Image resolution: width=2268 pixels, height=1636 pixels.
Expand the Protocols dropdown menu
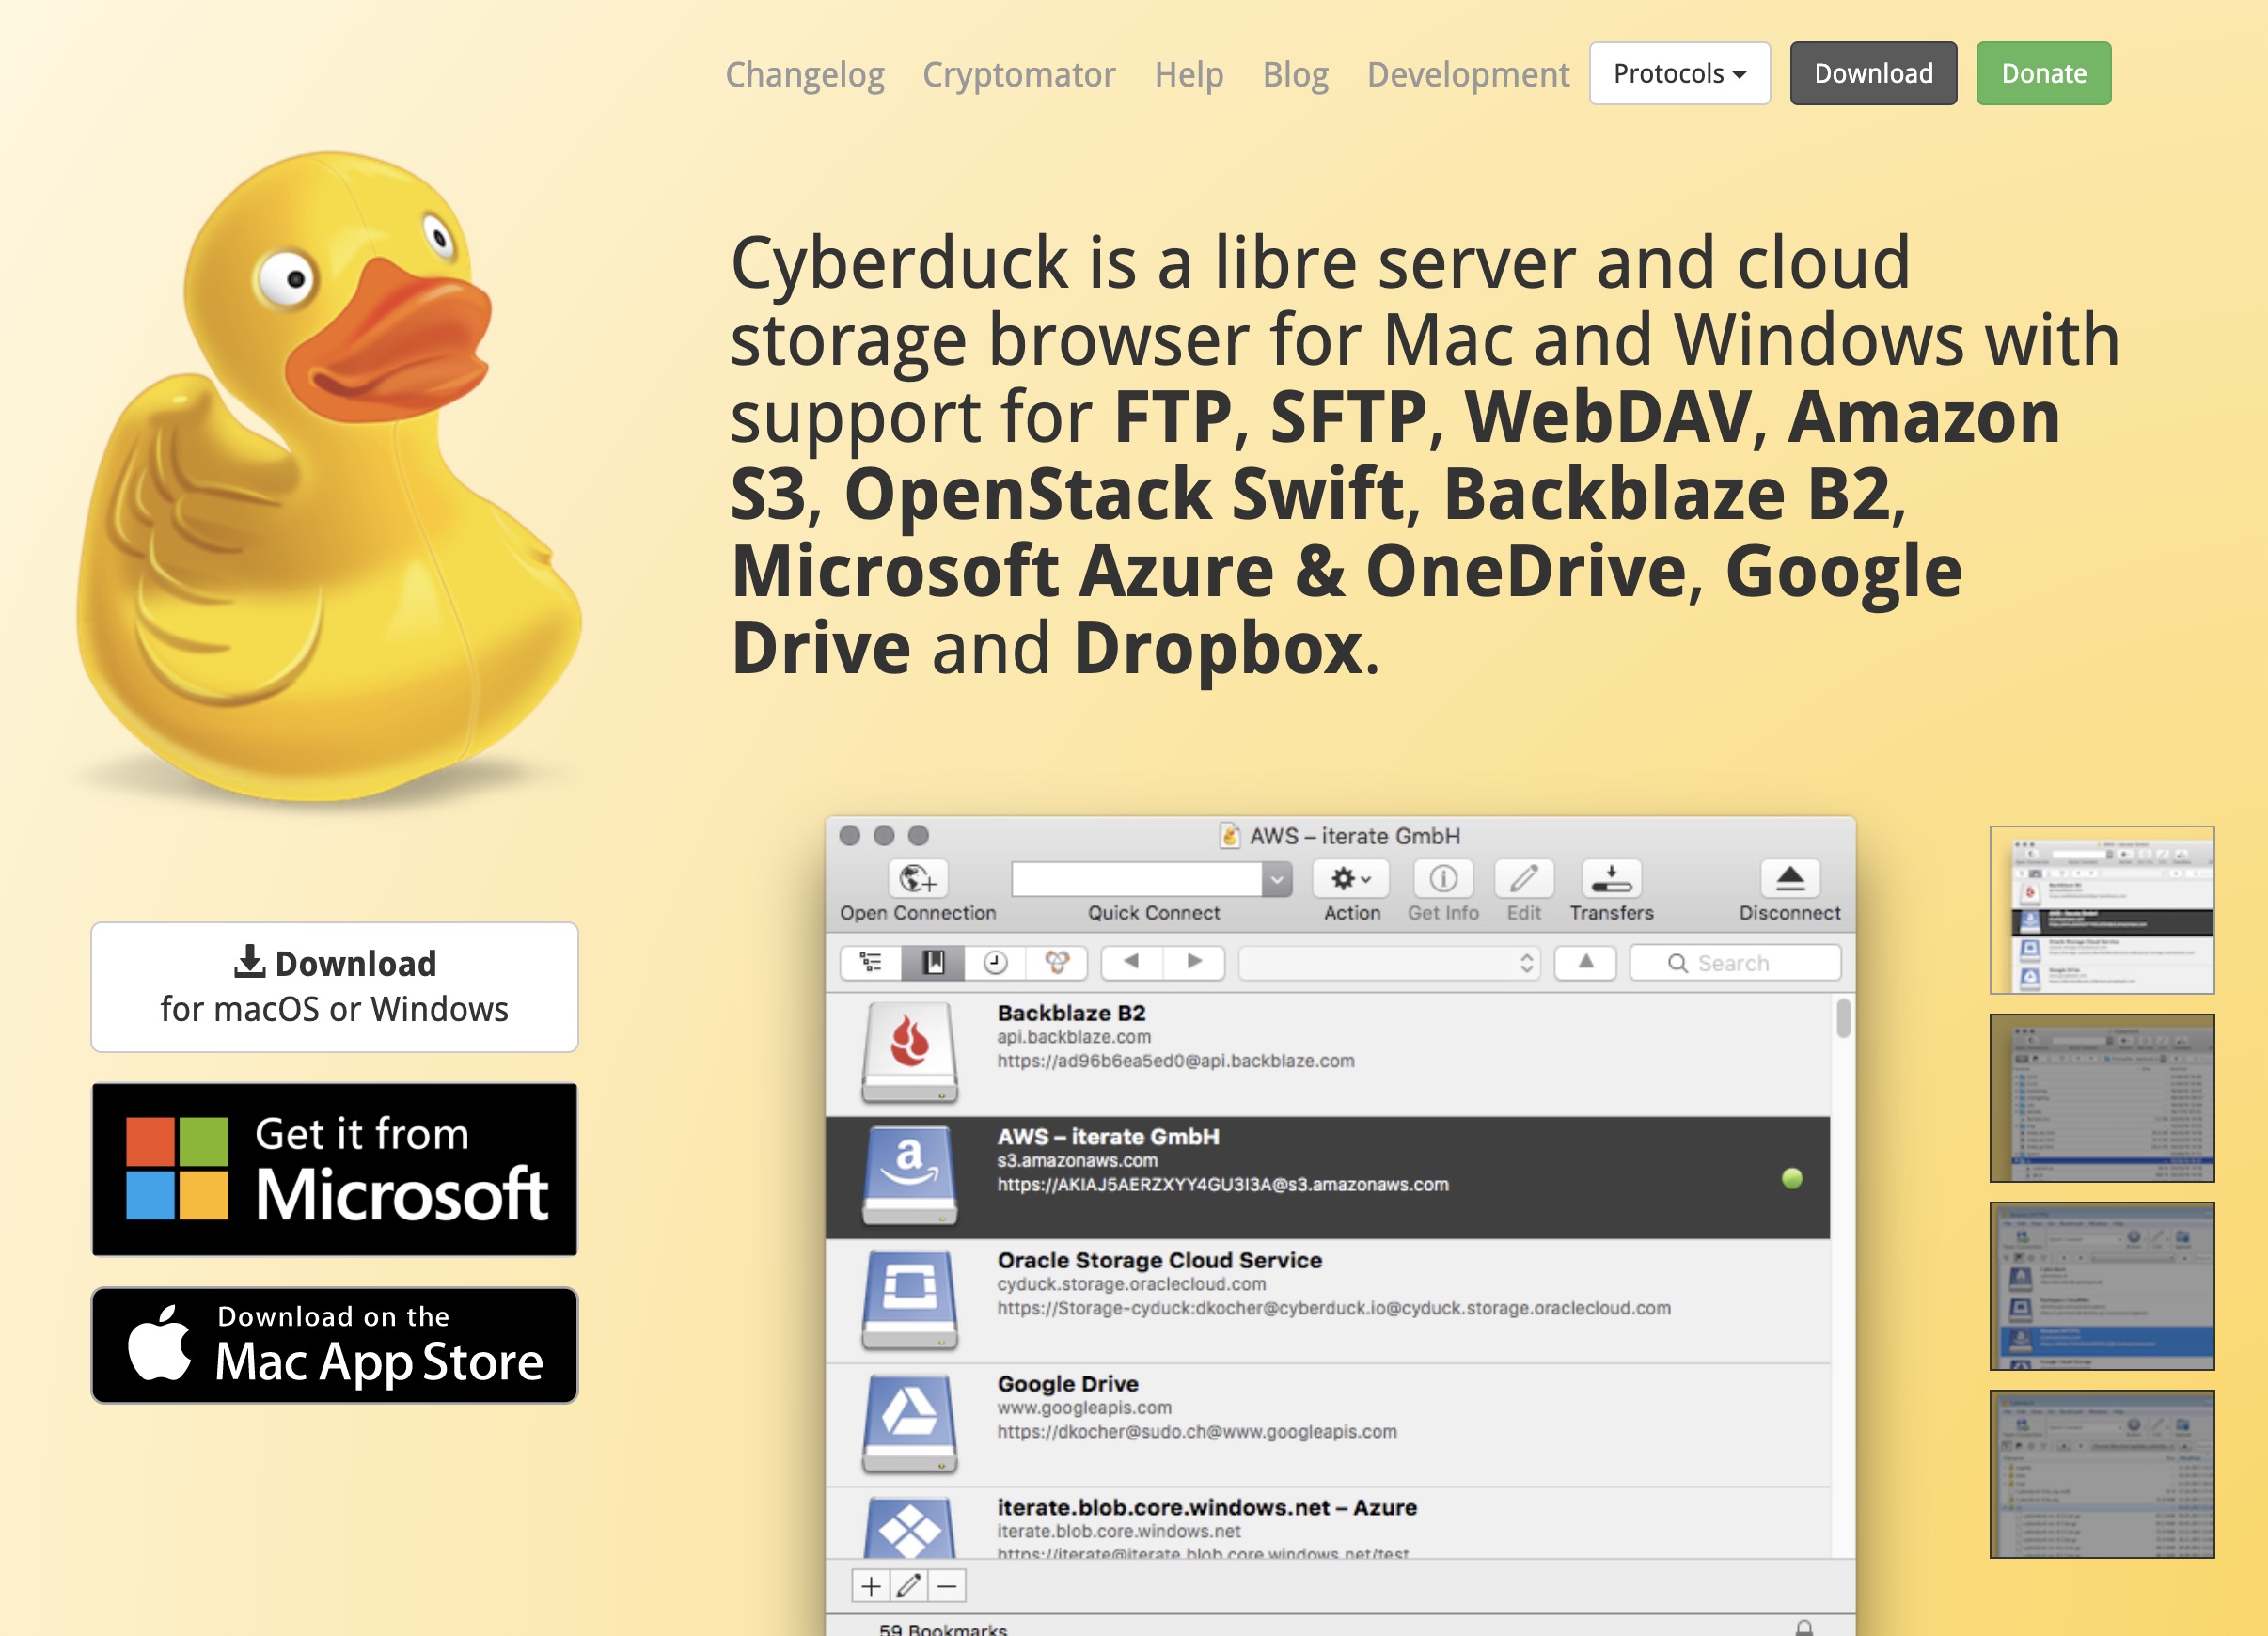click(x=1678, y=72)
